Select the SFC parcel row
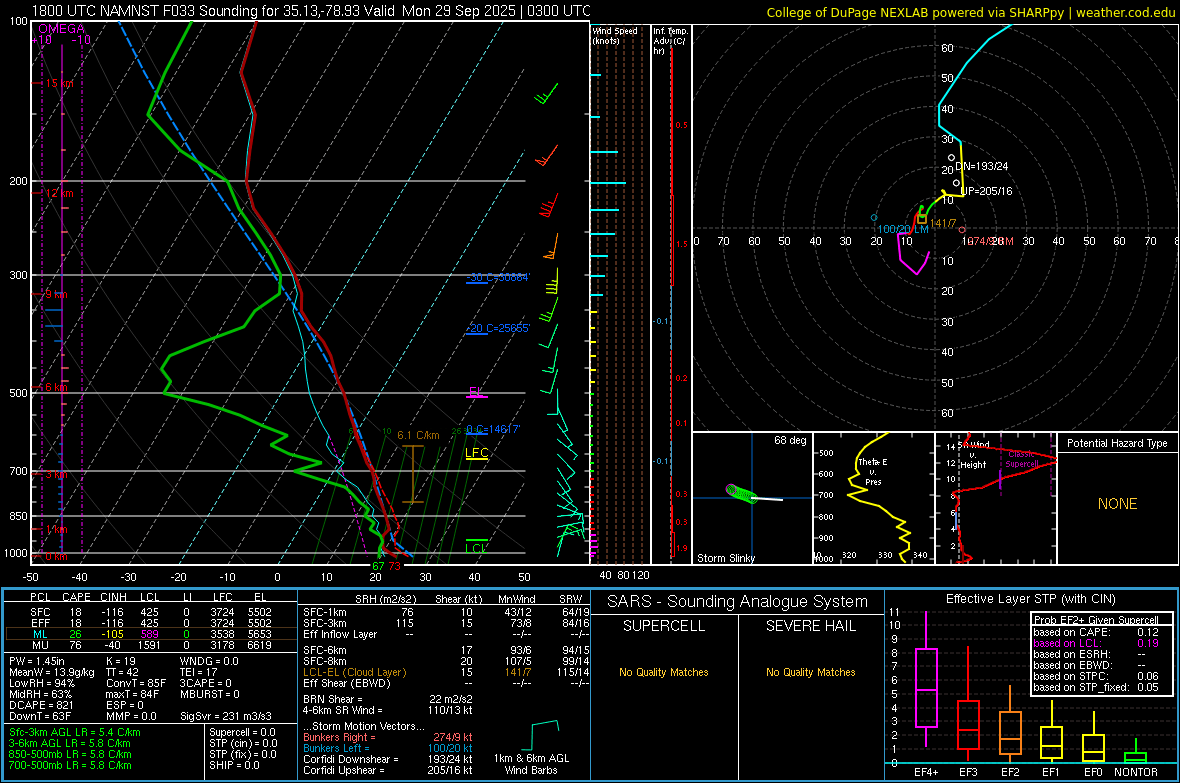The image size is (1180, 783). tap(151, 612)
